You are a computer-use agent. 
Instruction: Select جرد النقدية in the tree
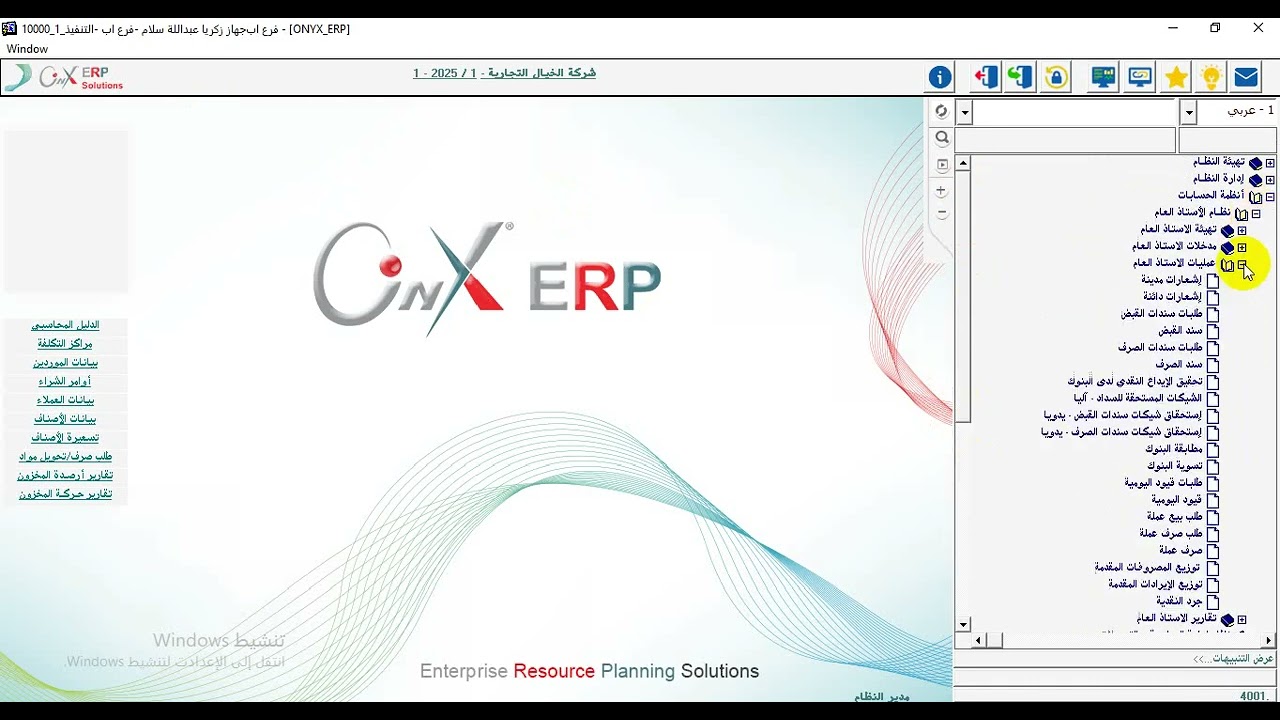tap(1179, 601)
